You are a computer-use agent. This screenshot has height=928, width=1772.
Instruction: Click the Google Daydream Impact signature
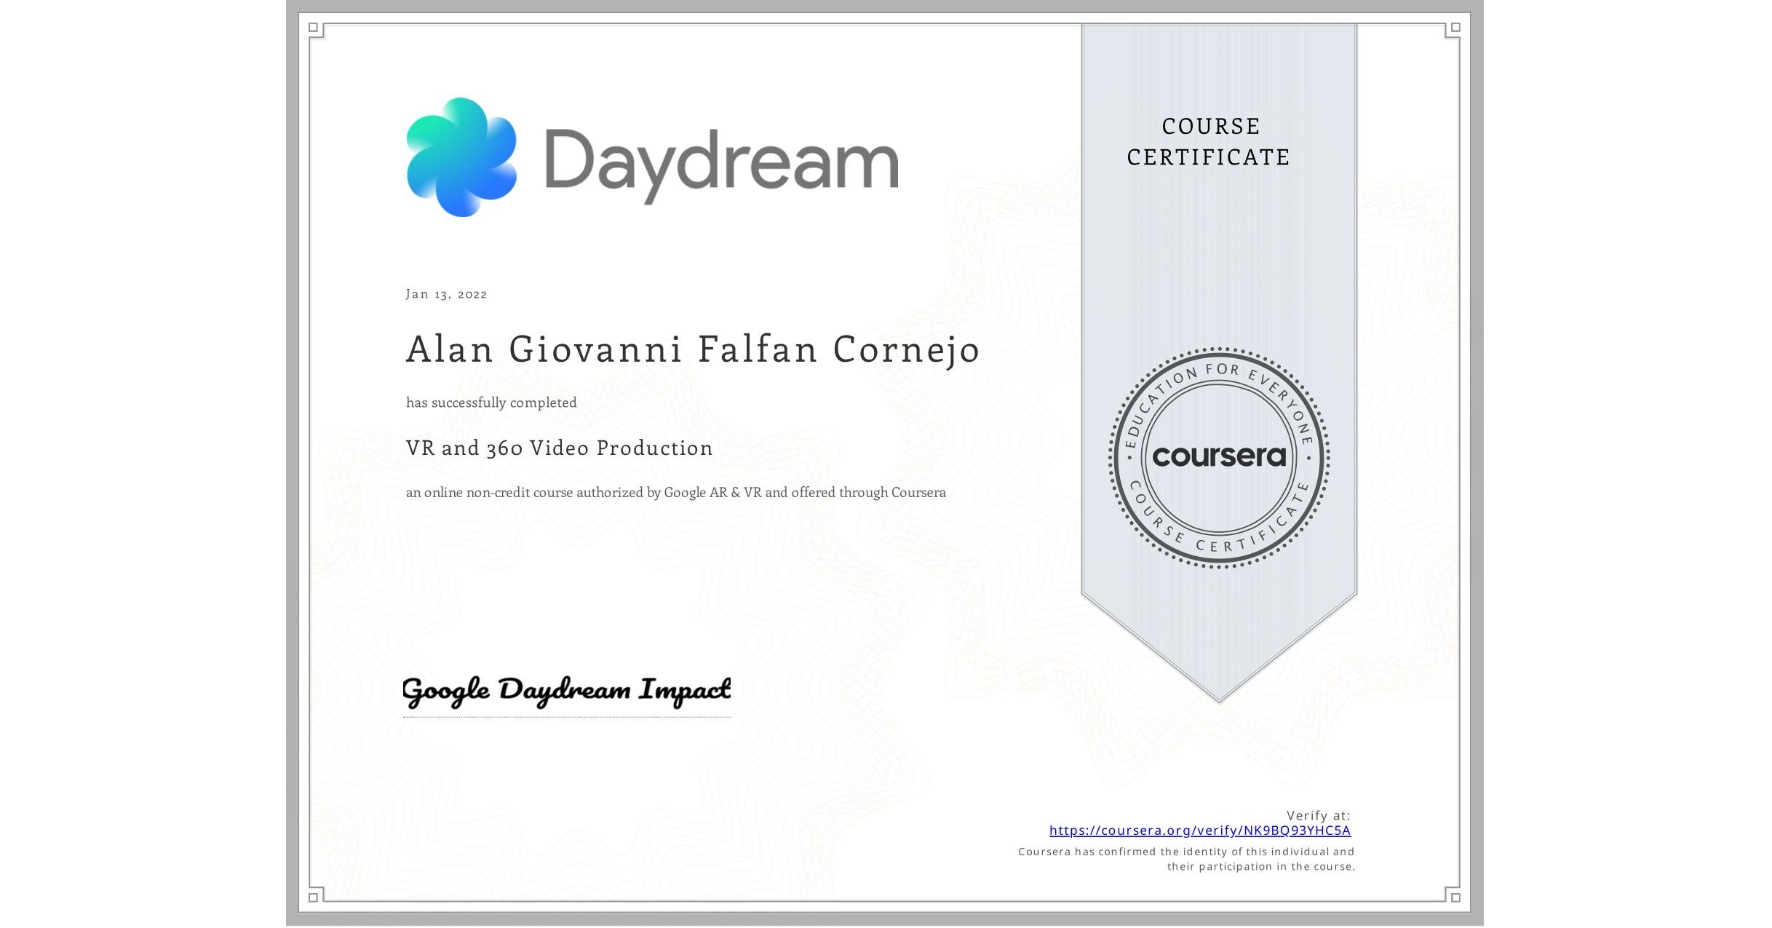(x=565, y=691)
